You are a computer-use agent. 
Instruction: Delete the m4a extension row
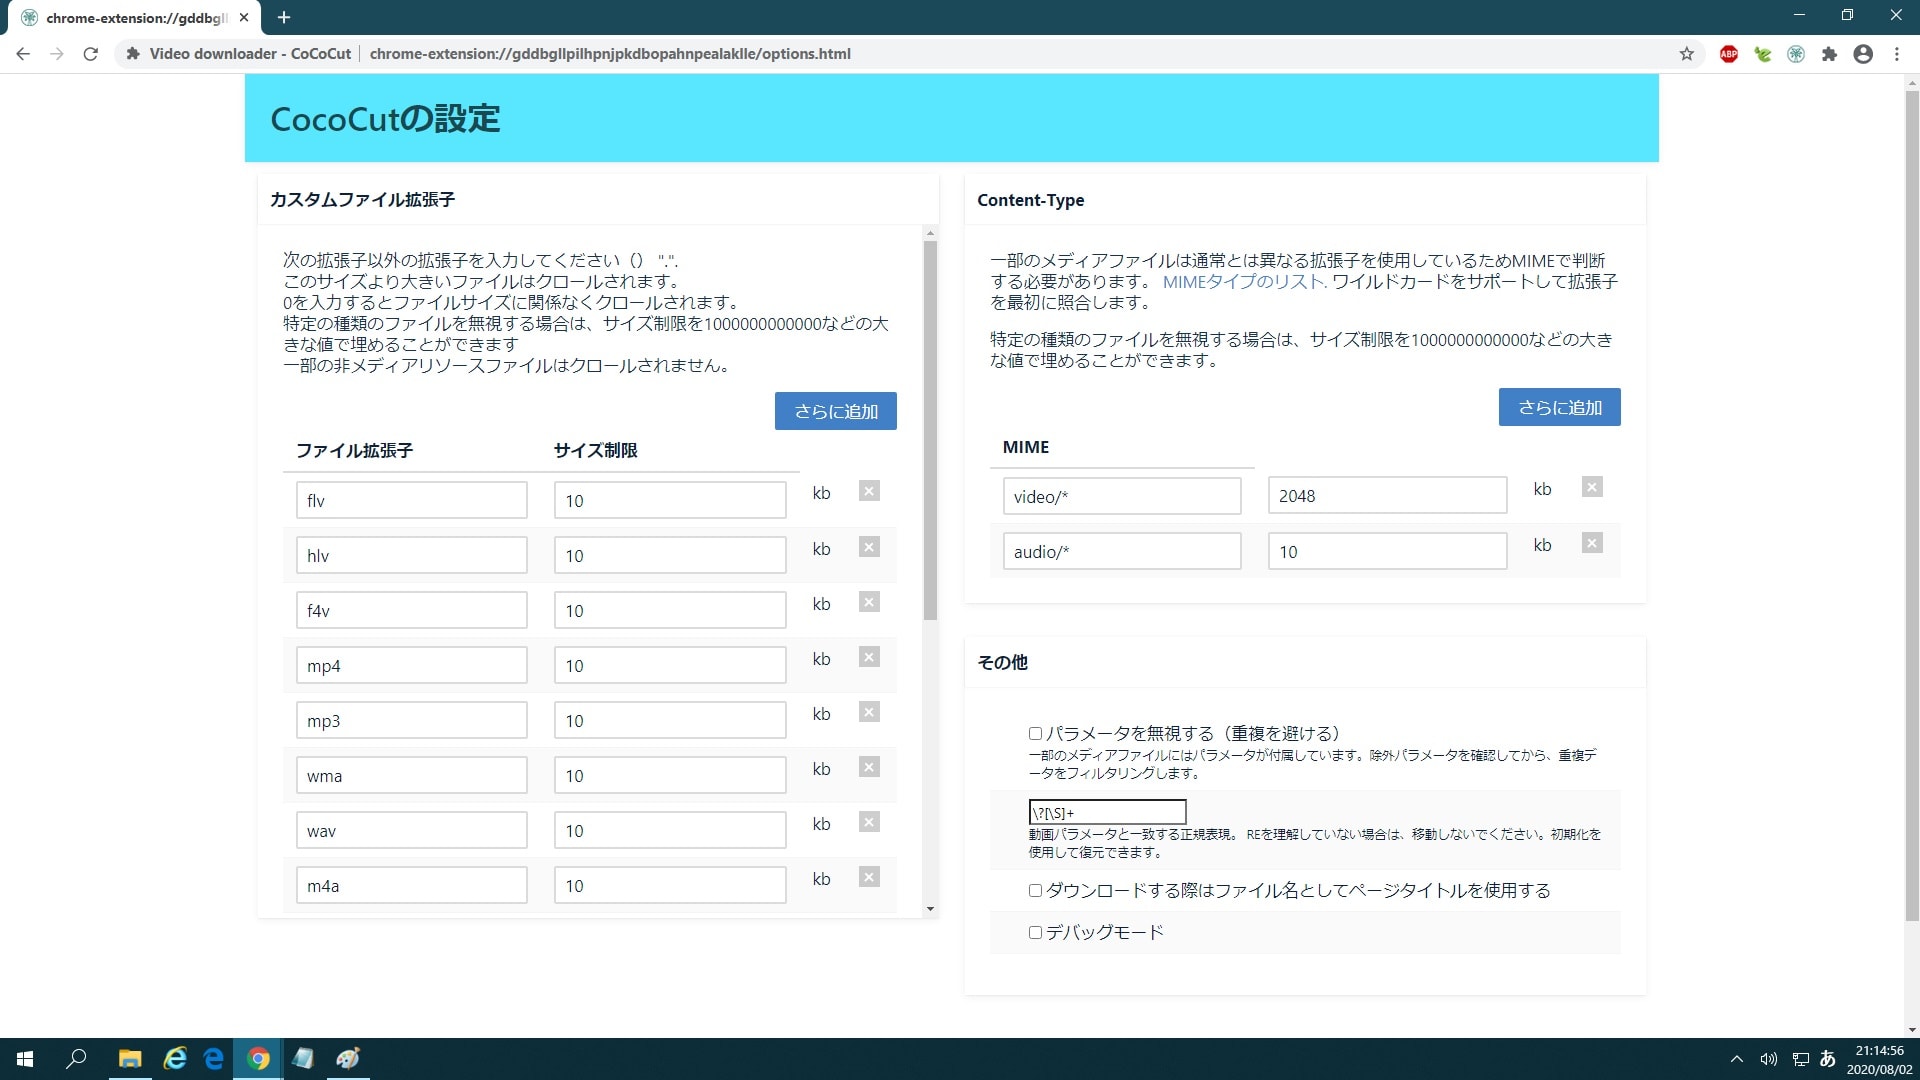click(x=869, y=877)
